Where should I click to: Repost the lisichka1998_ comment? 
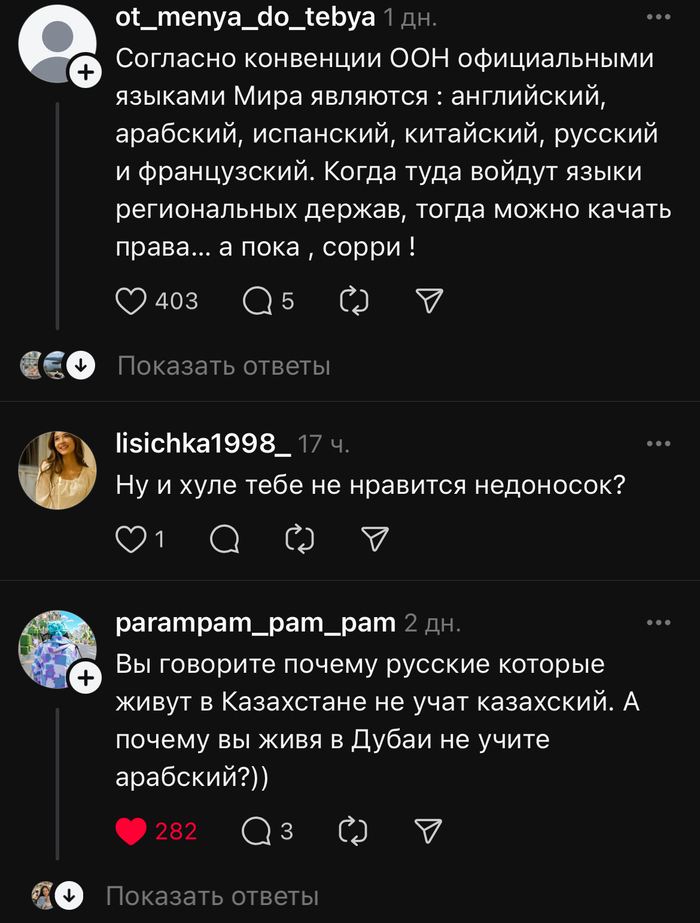point(299,540)
